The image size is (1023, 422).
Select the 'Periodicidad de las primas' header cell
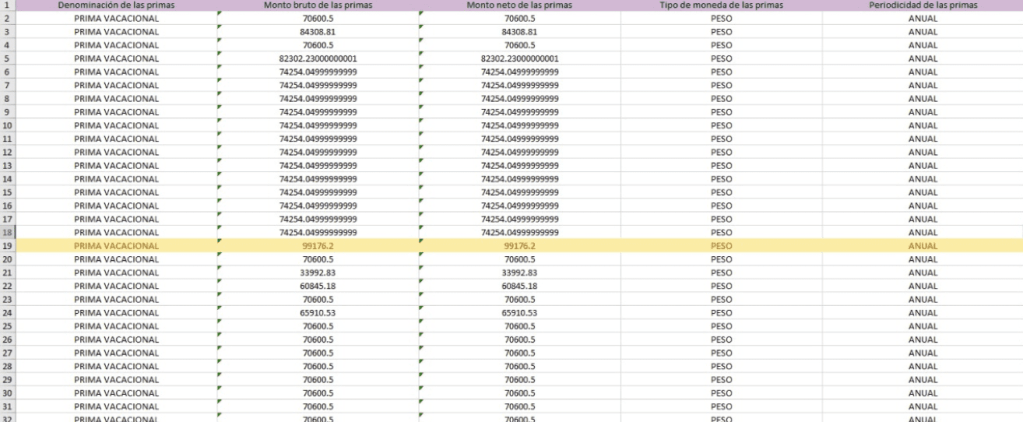point(922,6)
